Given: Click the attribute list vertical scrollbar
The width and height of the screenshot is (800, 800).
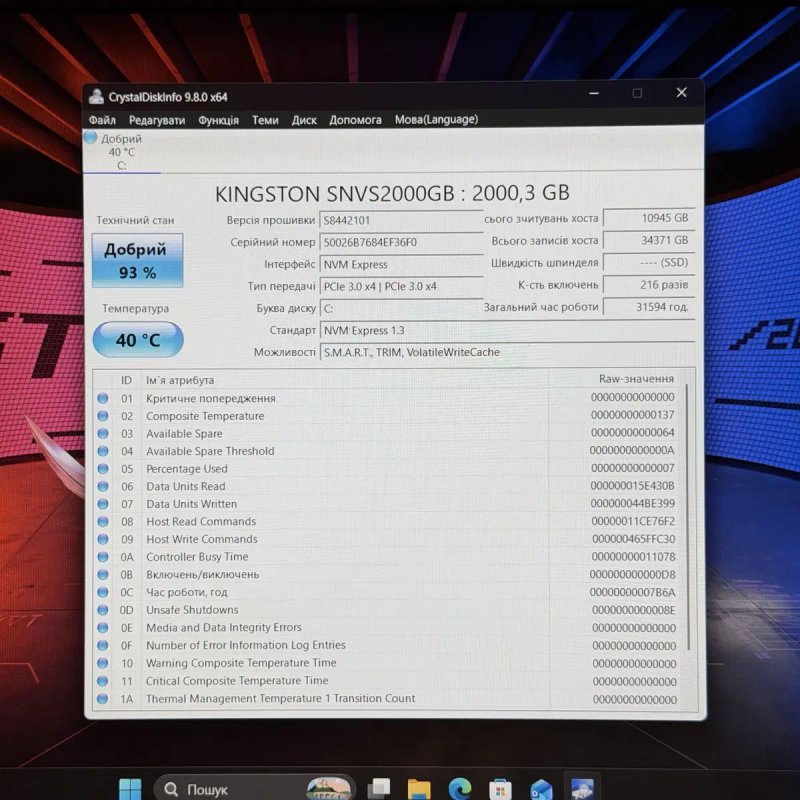Looking at the screenshot, I should coord(688,516).
